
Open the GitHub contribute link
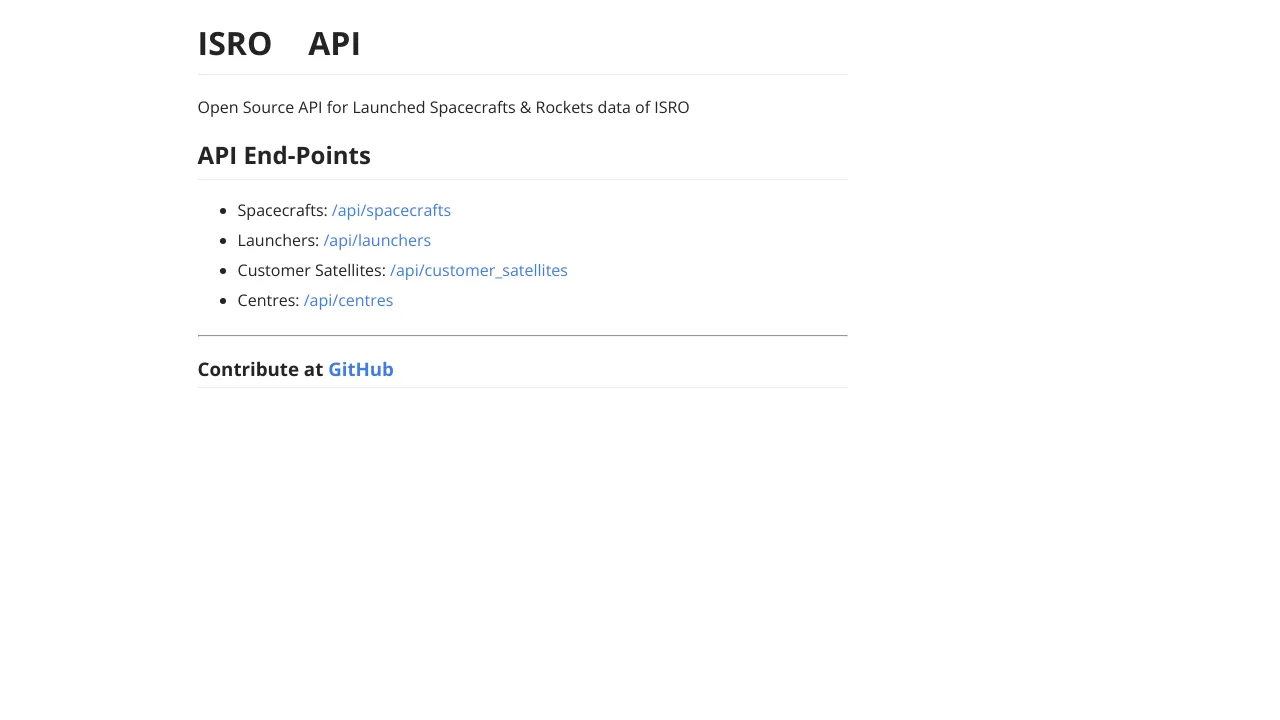(x=361, y=369)
